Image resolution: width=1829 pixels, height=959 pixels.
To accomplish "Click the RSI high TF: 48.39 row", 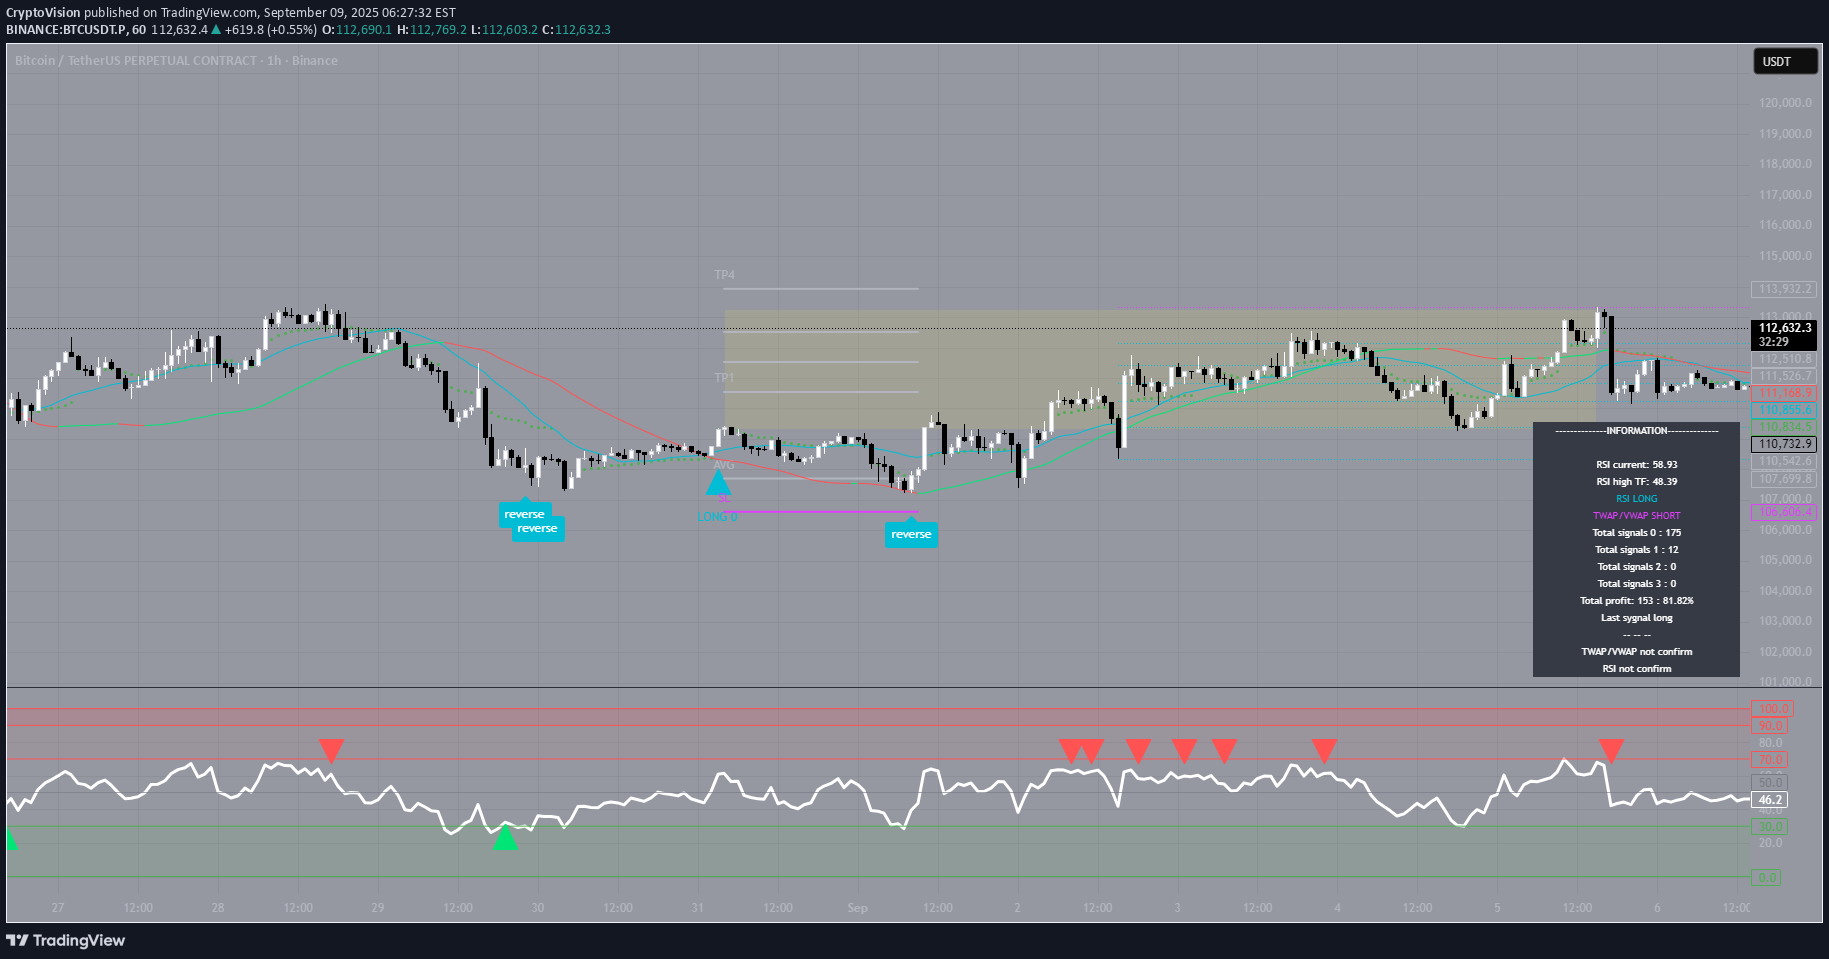I will click(x=1637, y=482).
